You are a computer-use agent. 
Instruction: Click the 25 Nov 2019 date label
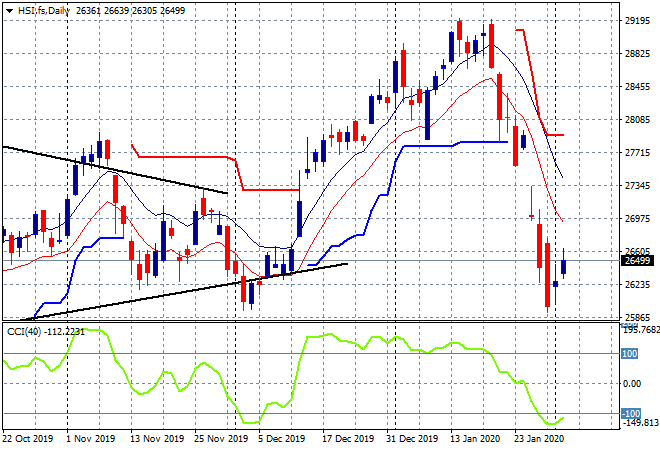[221, 439]
